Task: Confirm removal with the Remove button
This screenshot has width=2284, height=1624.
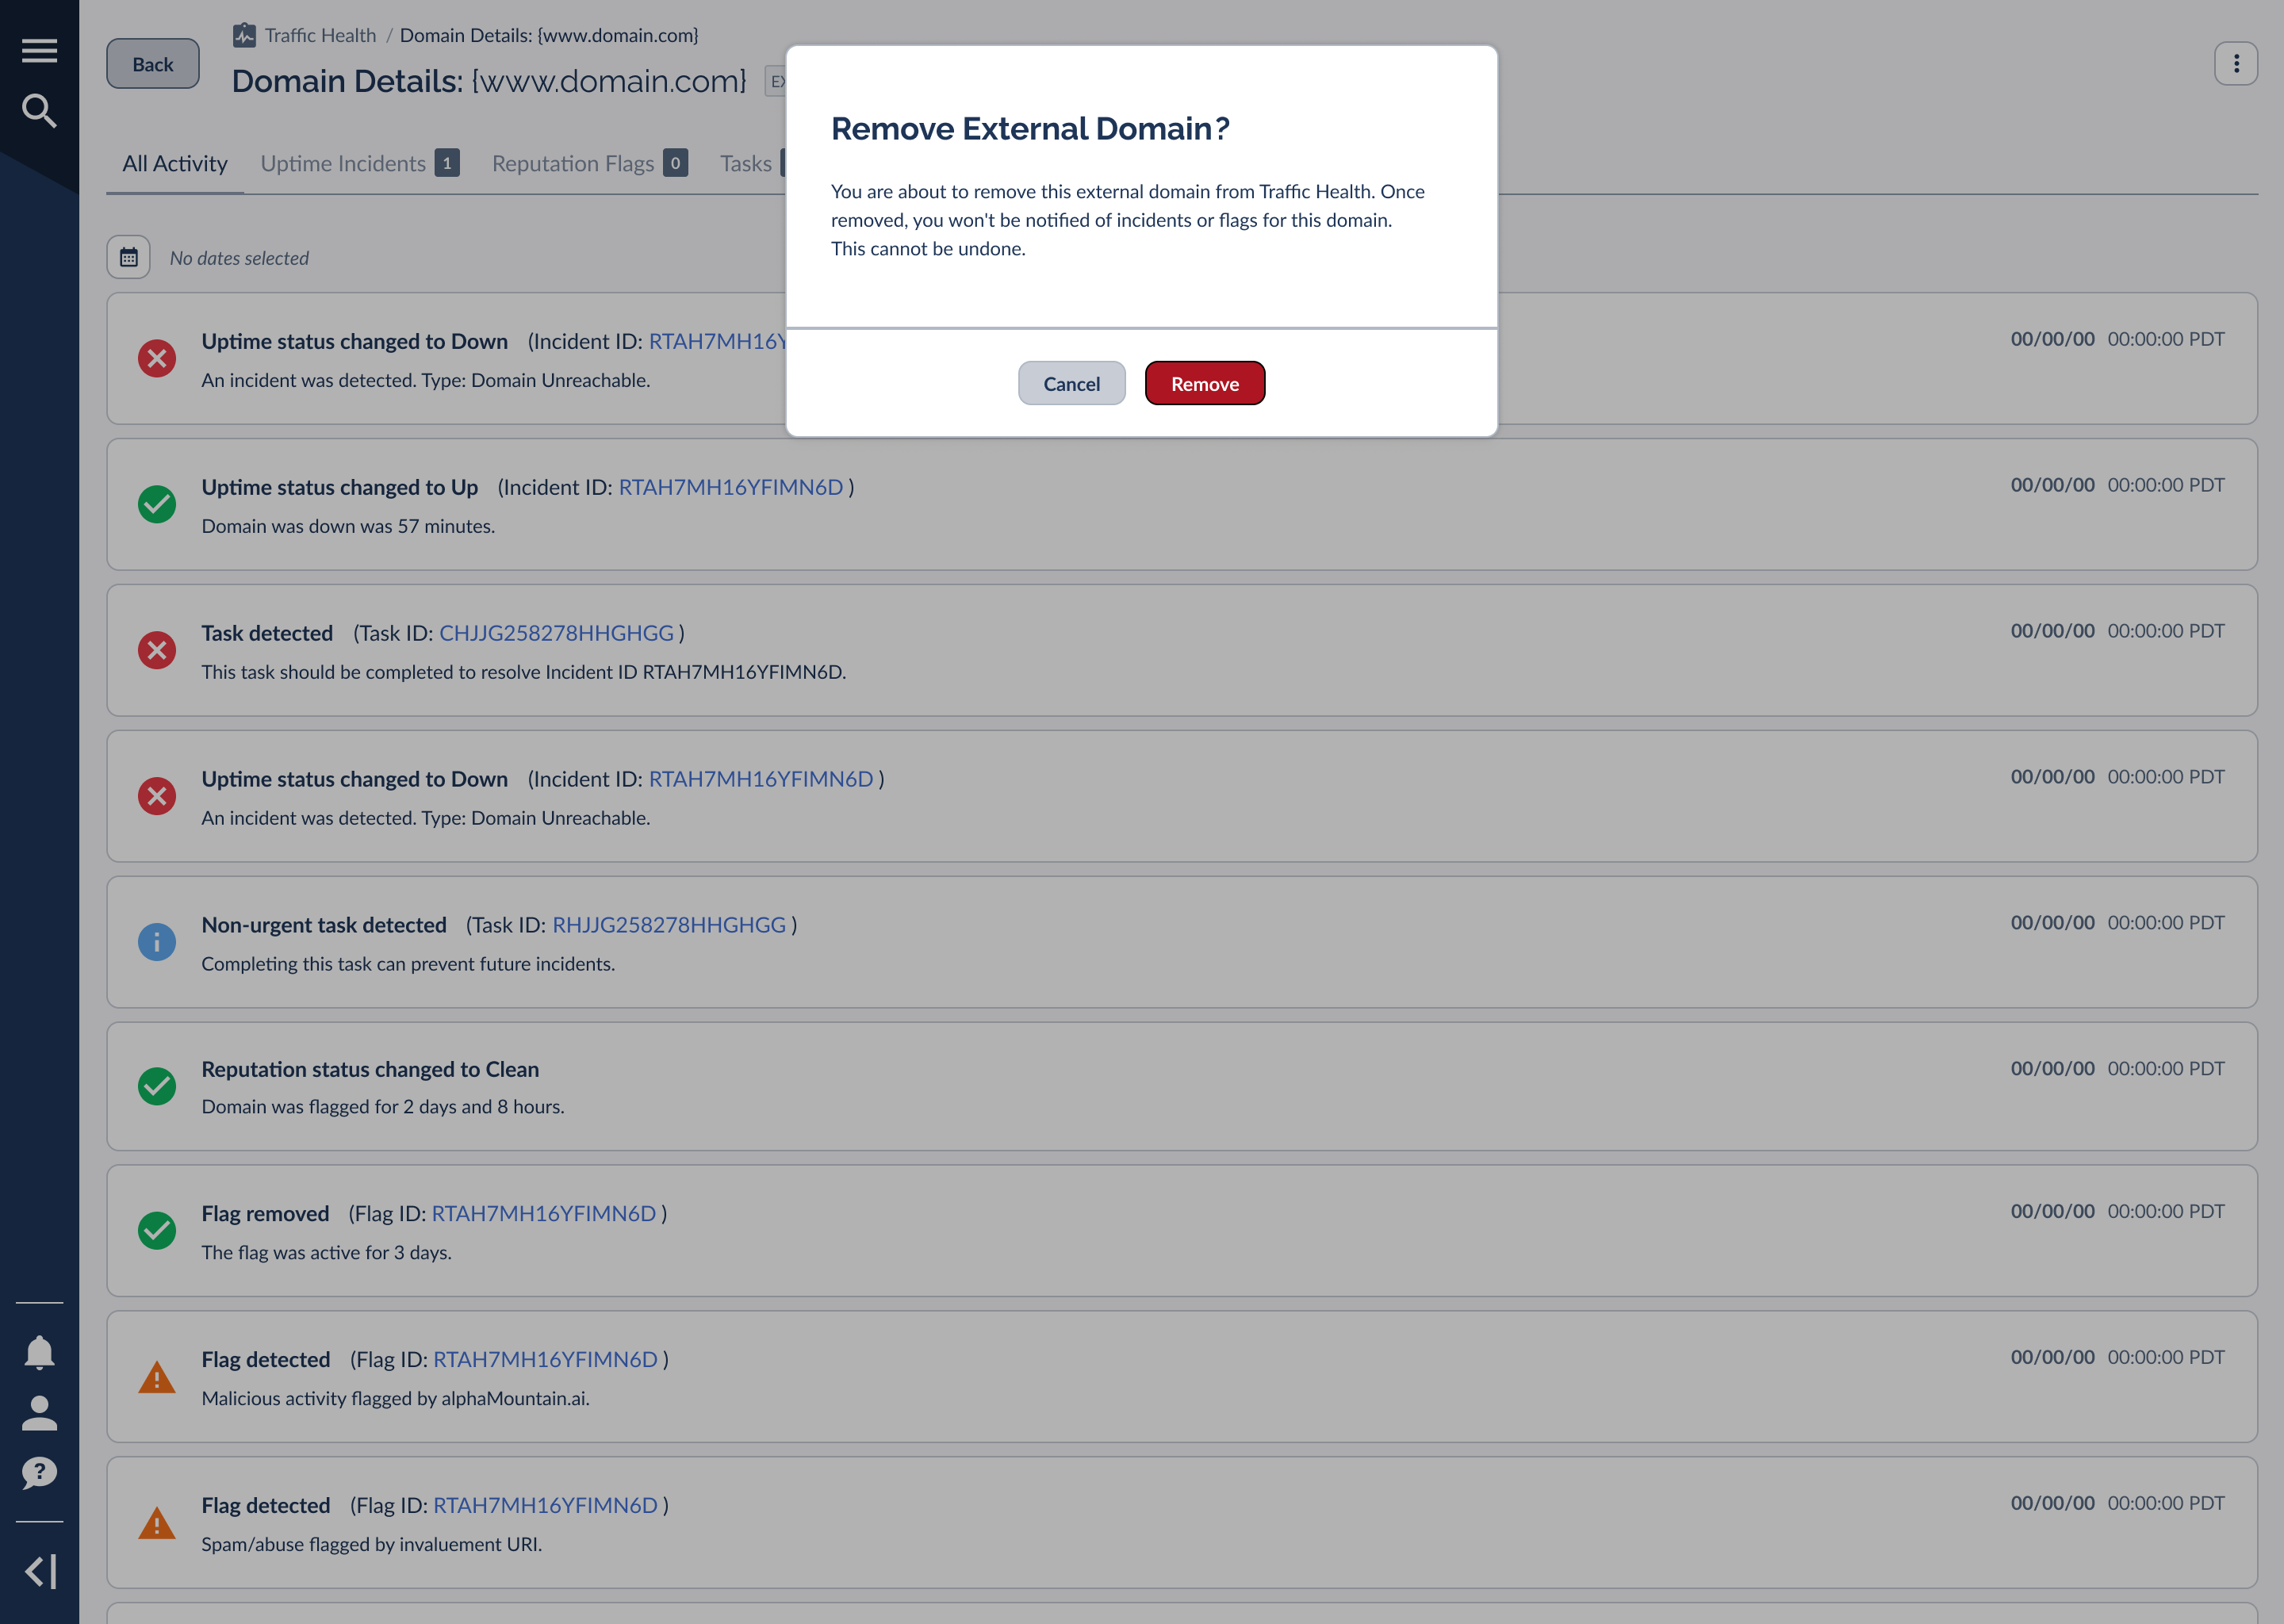Action: point(1205,383)
